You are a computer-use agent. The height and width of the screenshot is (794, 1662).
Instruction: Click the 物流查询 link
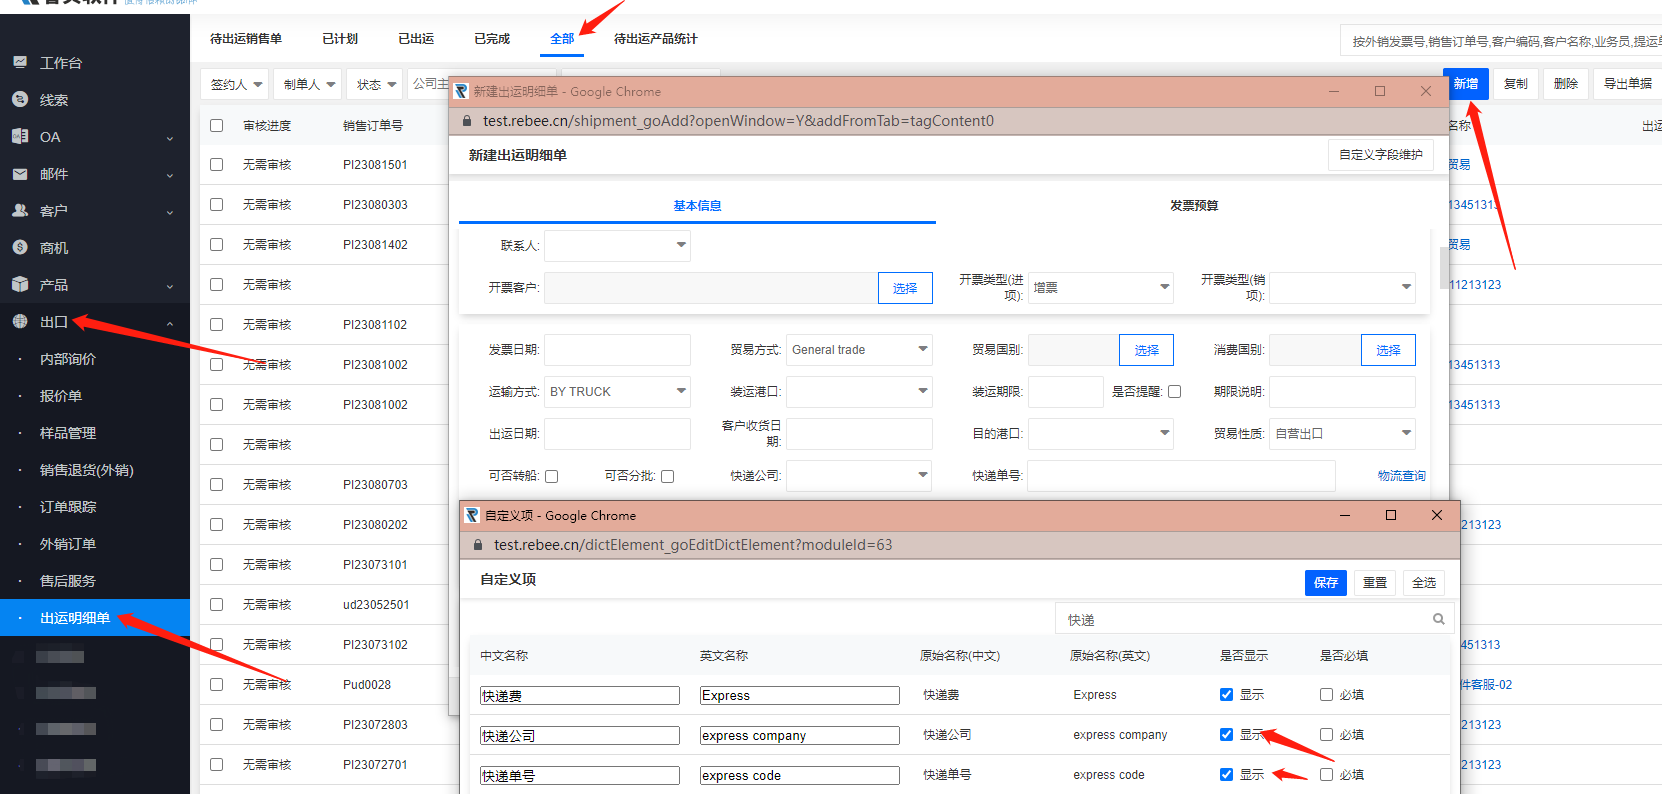click(1402, 476)
